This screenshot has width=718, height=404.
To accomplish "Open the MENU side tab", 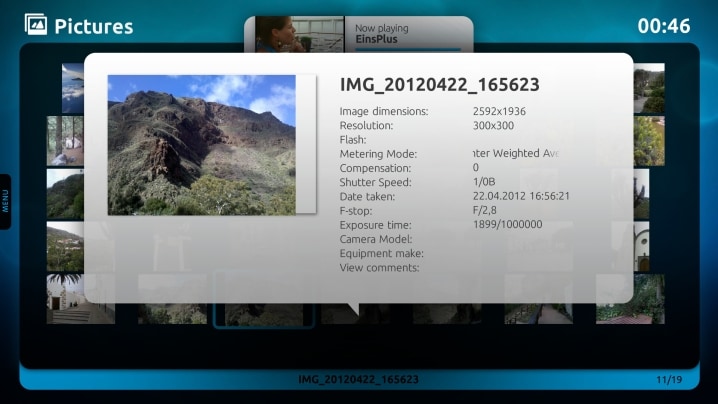I will pyautogui.click(x=6, y=202).
